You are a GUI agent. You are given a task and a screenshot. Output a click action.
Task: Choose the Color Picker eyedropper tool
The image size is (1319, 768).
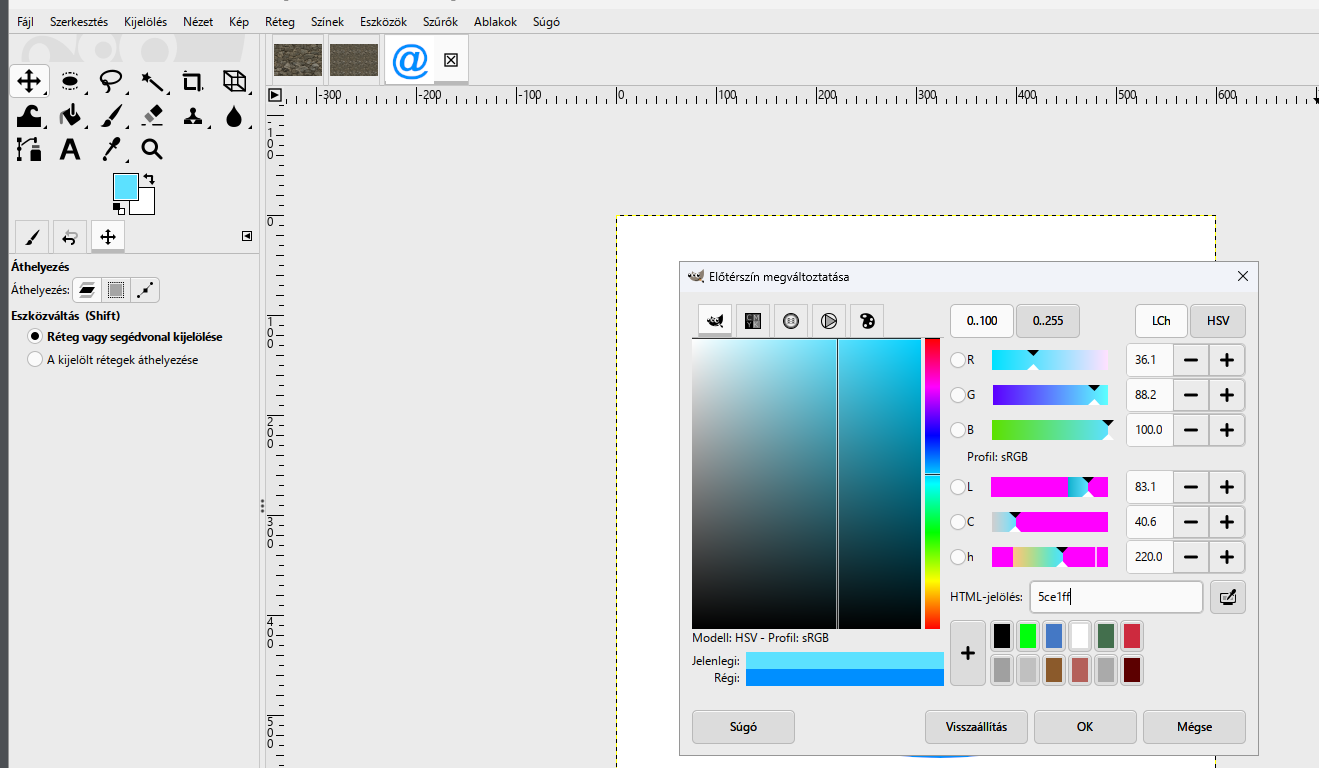pos(111,150)
